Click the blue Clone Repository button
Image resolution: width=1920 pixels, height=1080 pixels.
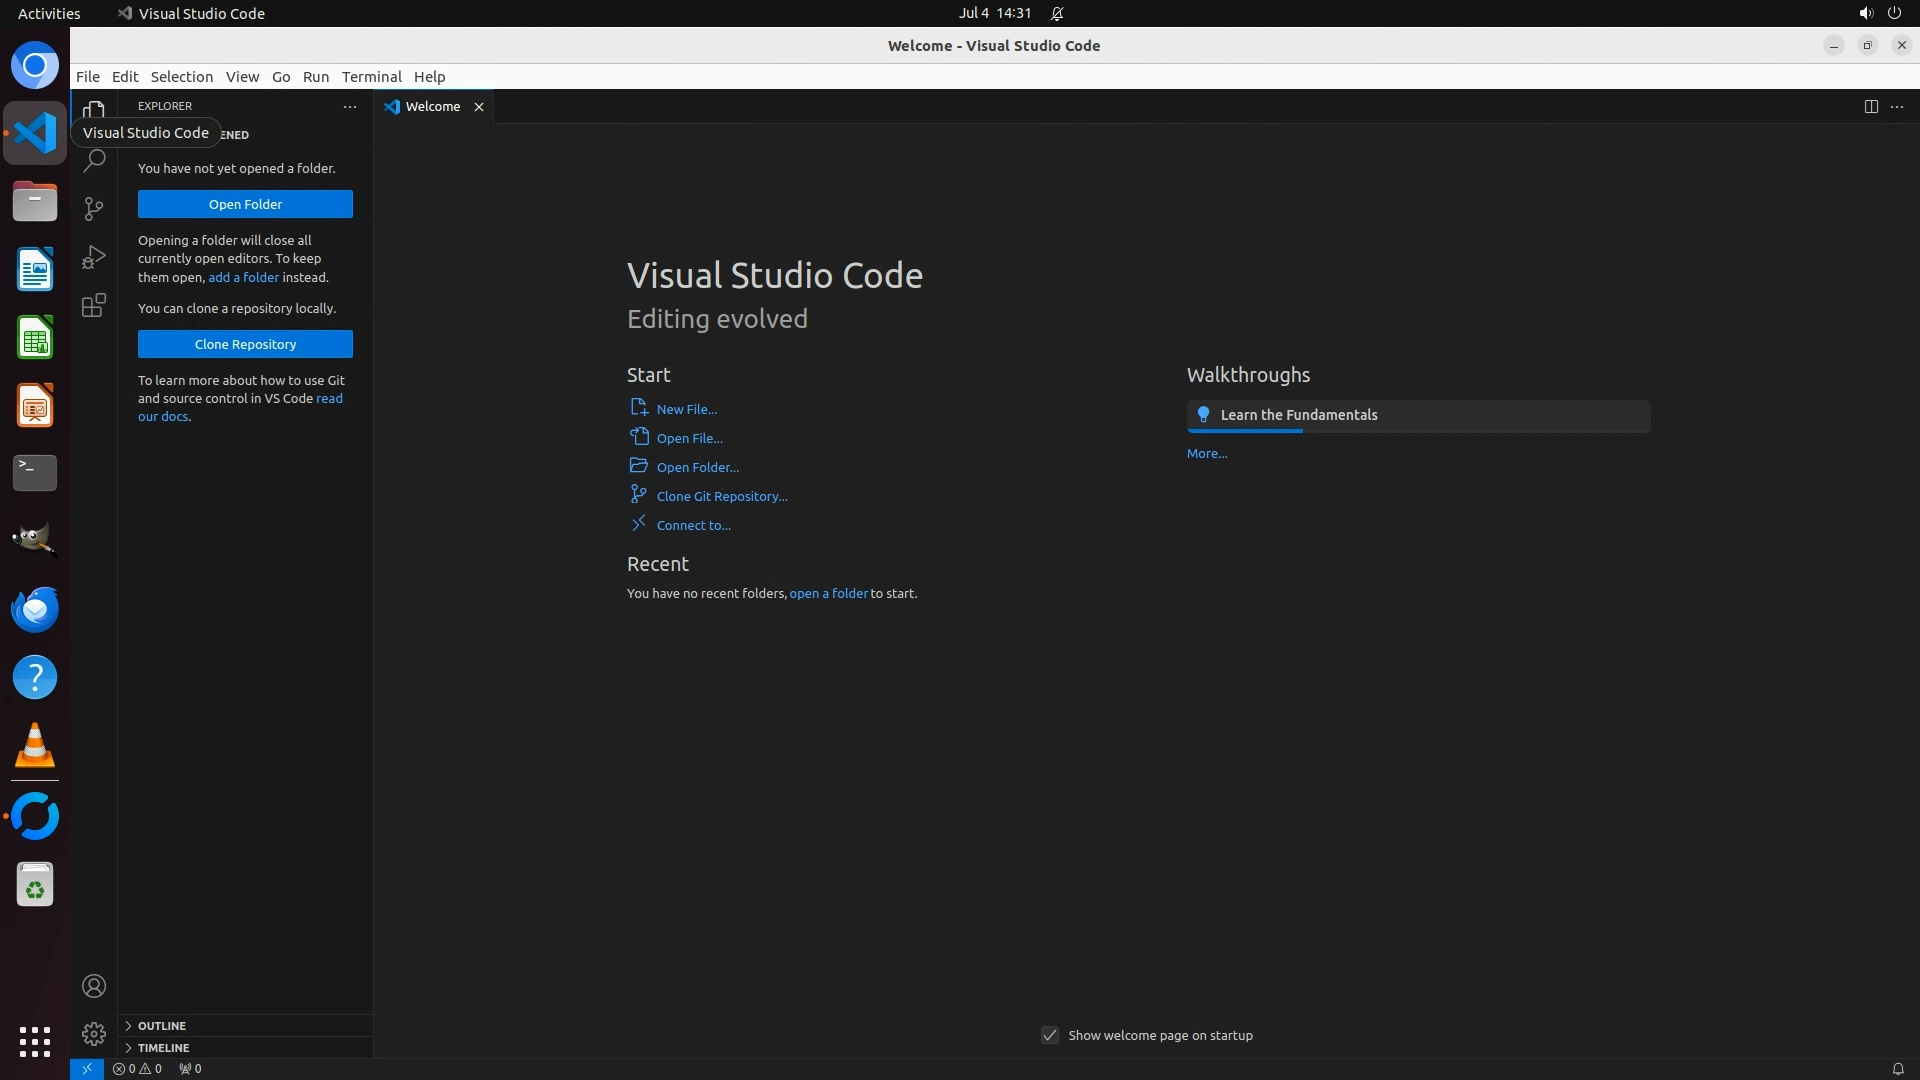245,344
